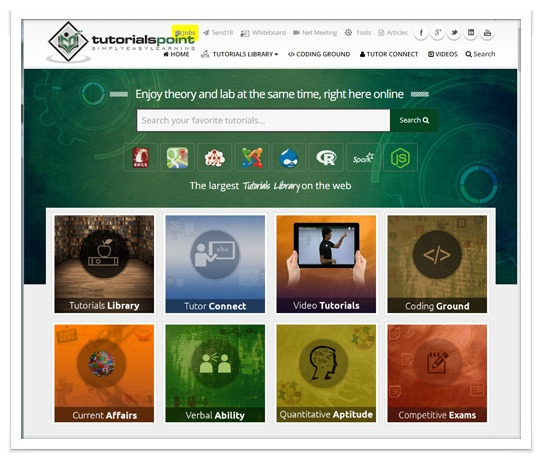Screen dimensions: 542x459
Task: Open the Facebook social icon
Action: pos(421,33)
